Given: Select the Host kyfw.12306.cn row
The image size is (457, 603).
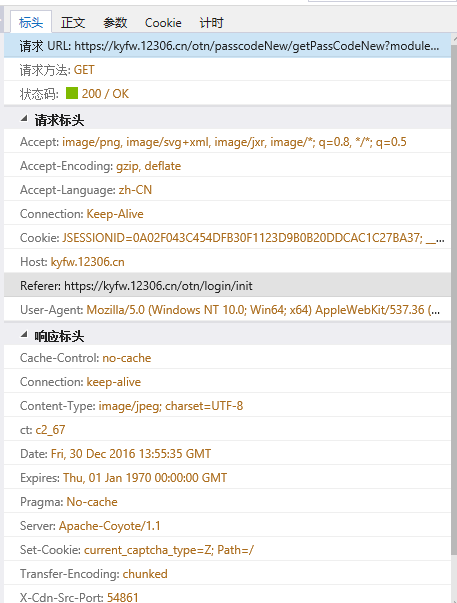Looking at the screenshot, I should 227,262.
